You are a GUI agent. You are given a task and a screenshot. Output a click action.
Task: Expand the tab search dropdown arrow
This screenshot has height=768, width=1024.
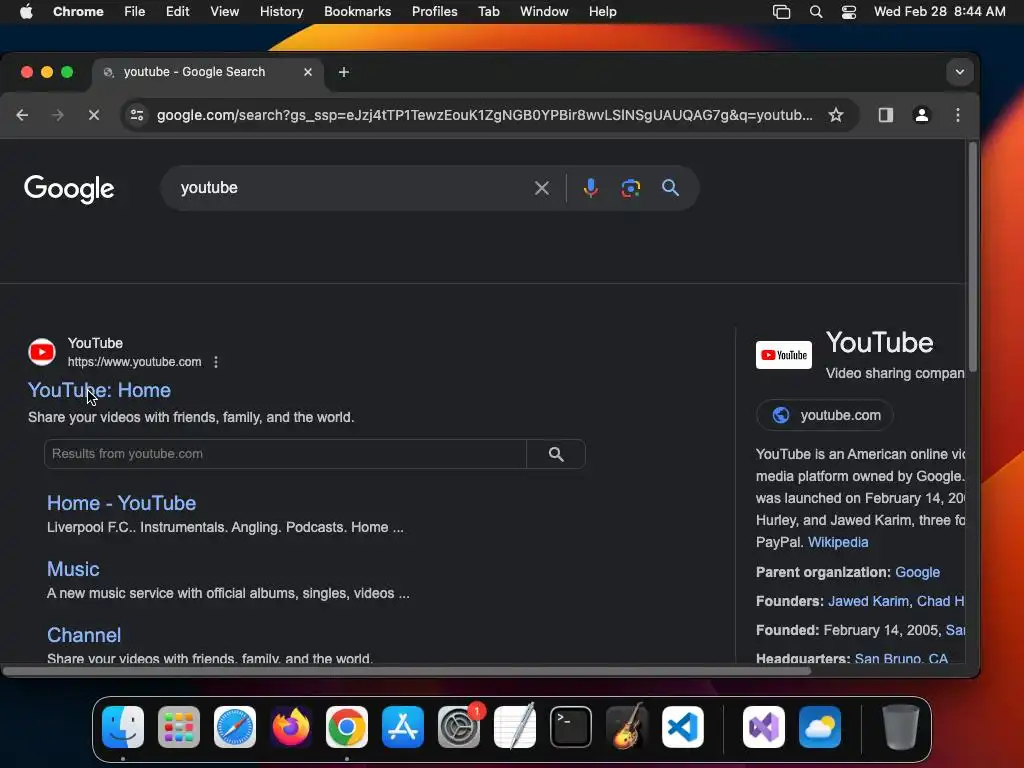(959, 72)
